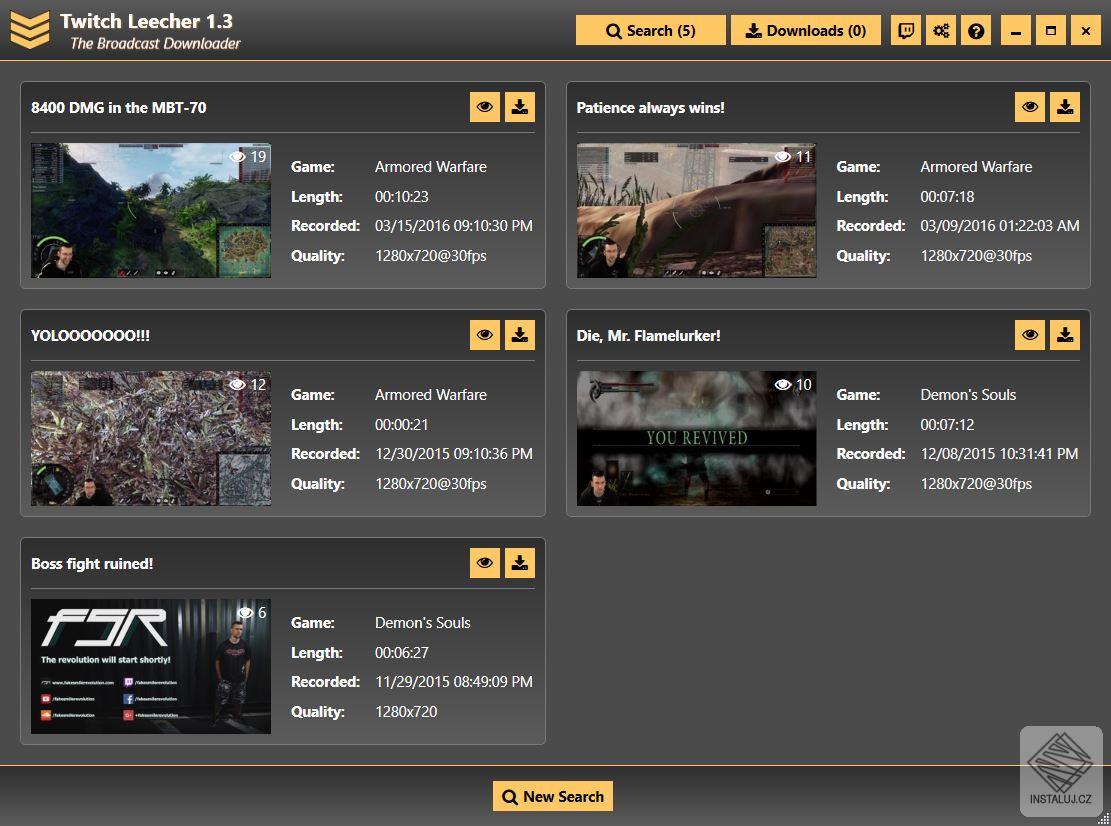Select the MBT-70 video thumbnail
The image size is (1111, 826).
151,210
